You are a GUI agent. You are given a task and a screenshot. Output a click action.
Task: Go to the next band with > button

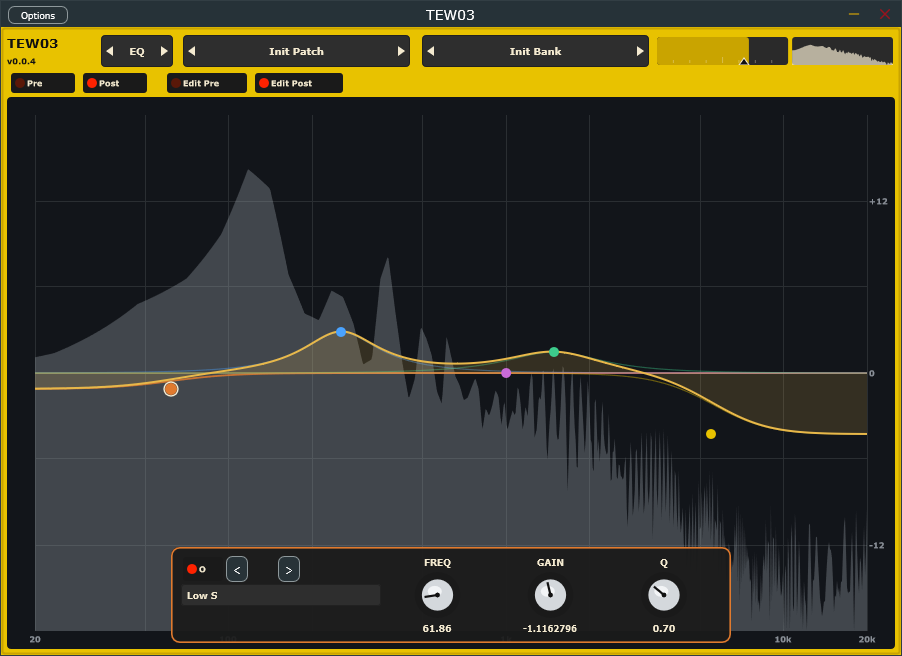(289, 570)
